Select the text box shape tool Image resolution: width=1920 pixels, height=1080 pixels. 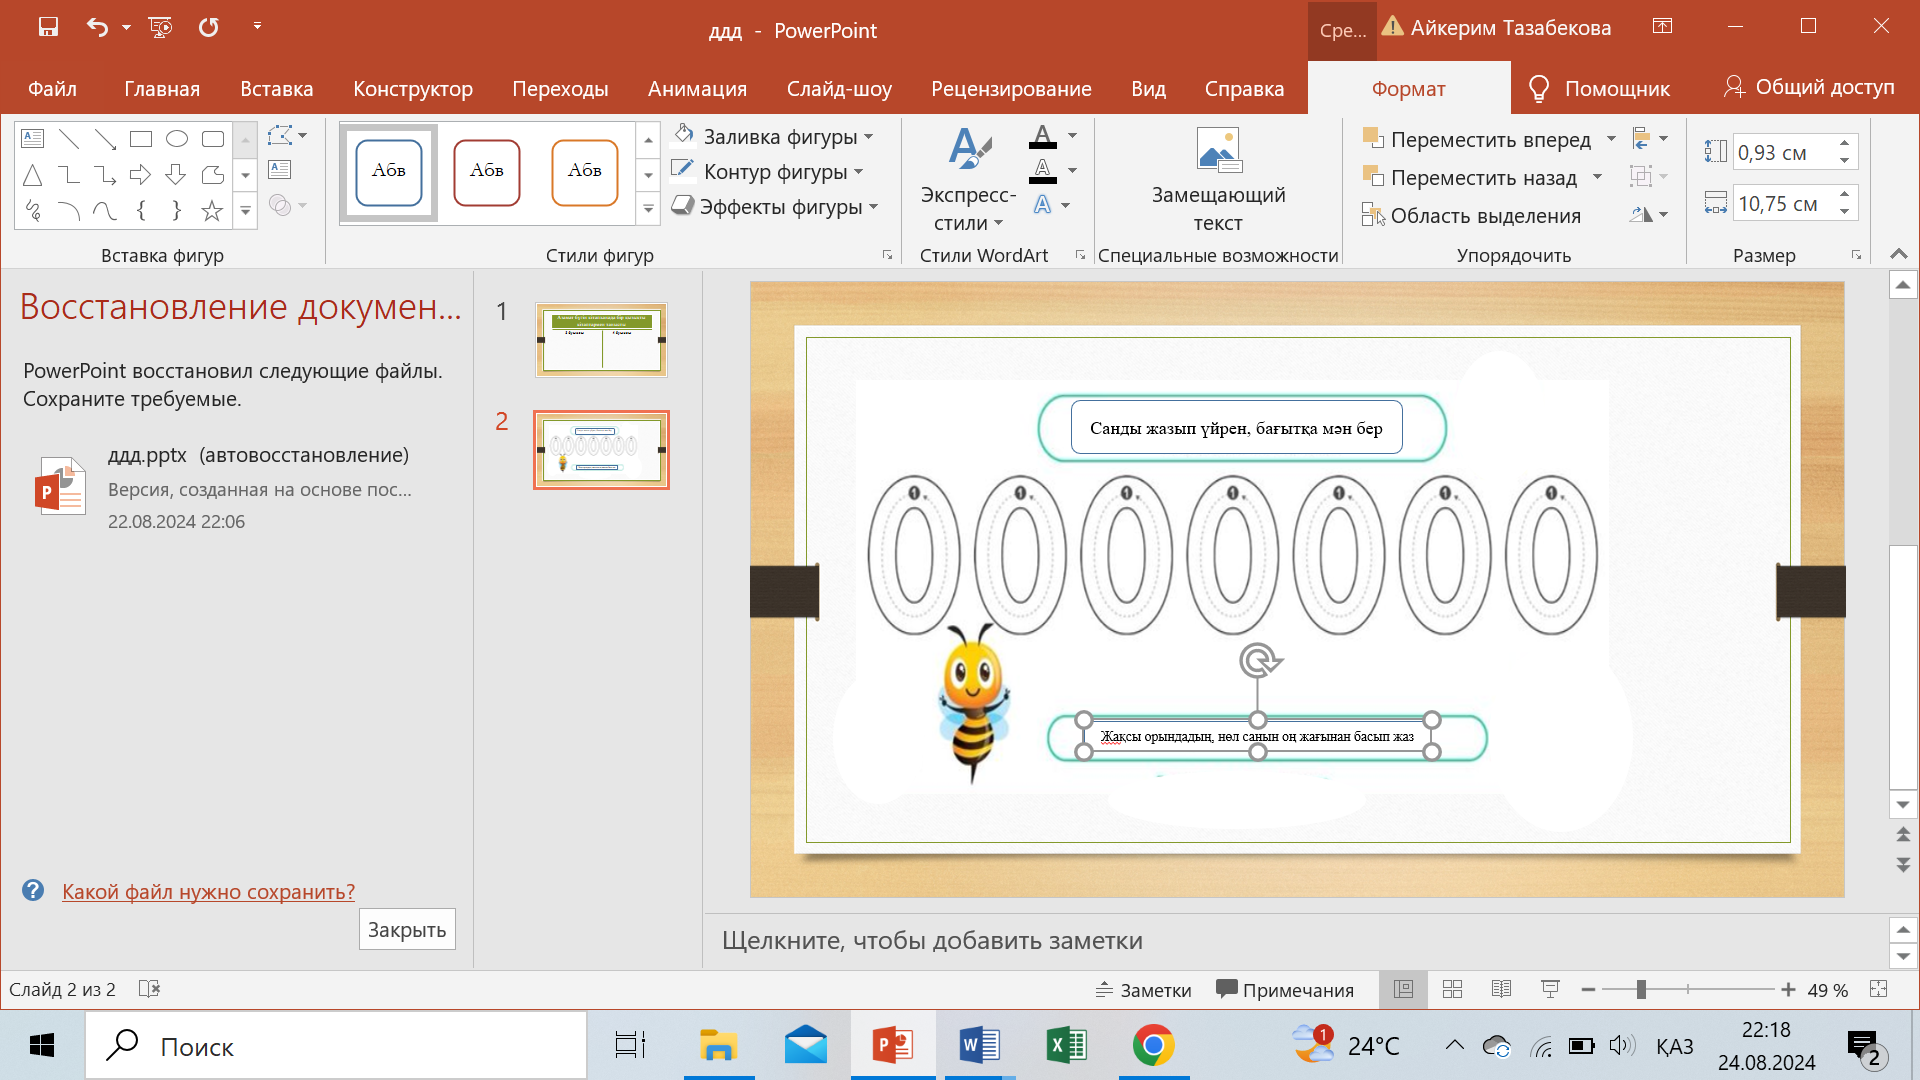click(x=33, y=139)
